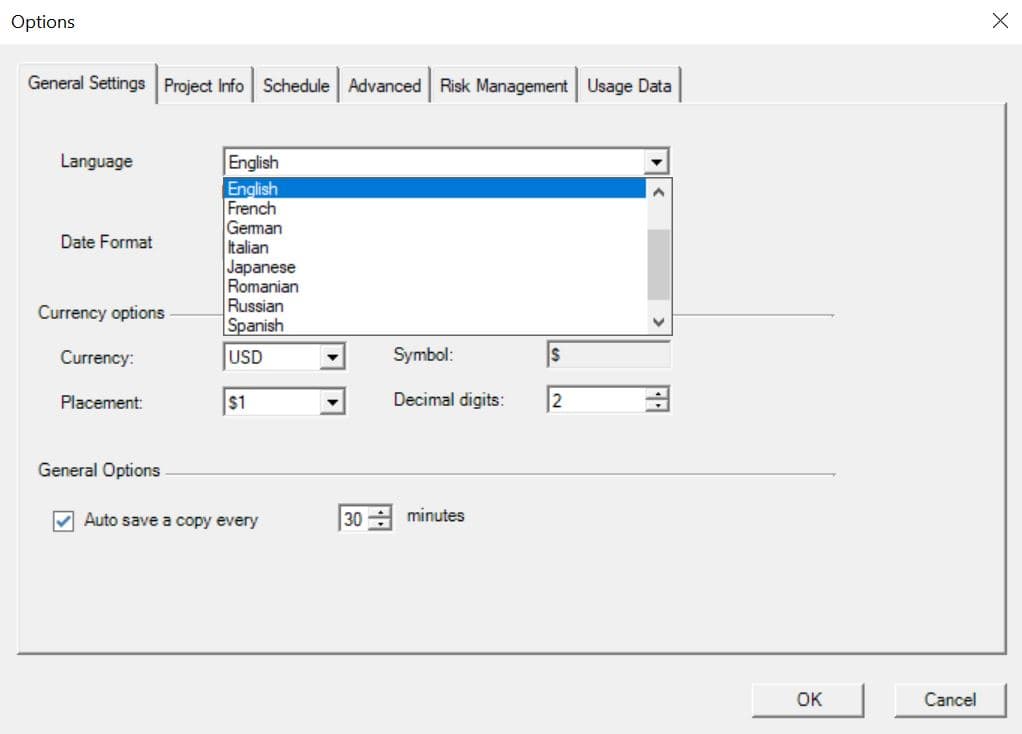The width and height of the screenshot is (1022, 734).
Task: Open the Usage Data tab
Action: coord(629,86)
